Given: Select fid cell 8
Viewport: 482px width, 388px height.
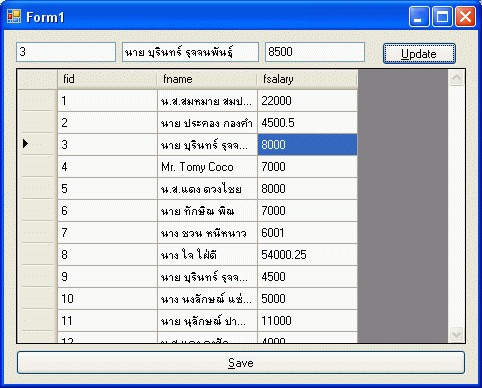Looking at the screenshot, I should (x=107, y=255).
